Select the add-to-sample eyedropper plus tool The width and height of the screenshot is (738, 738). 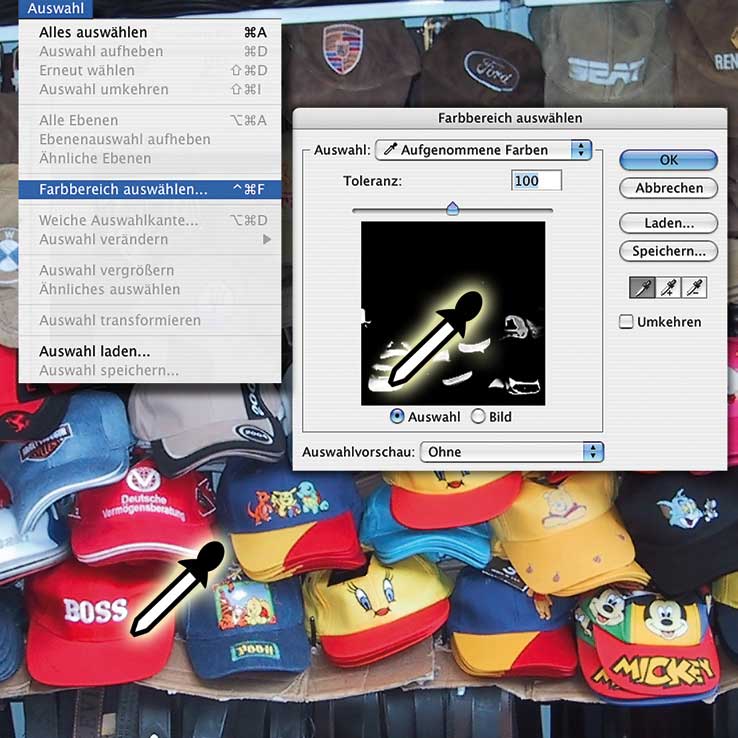click(668, 288)
